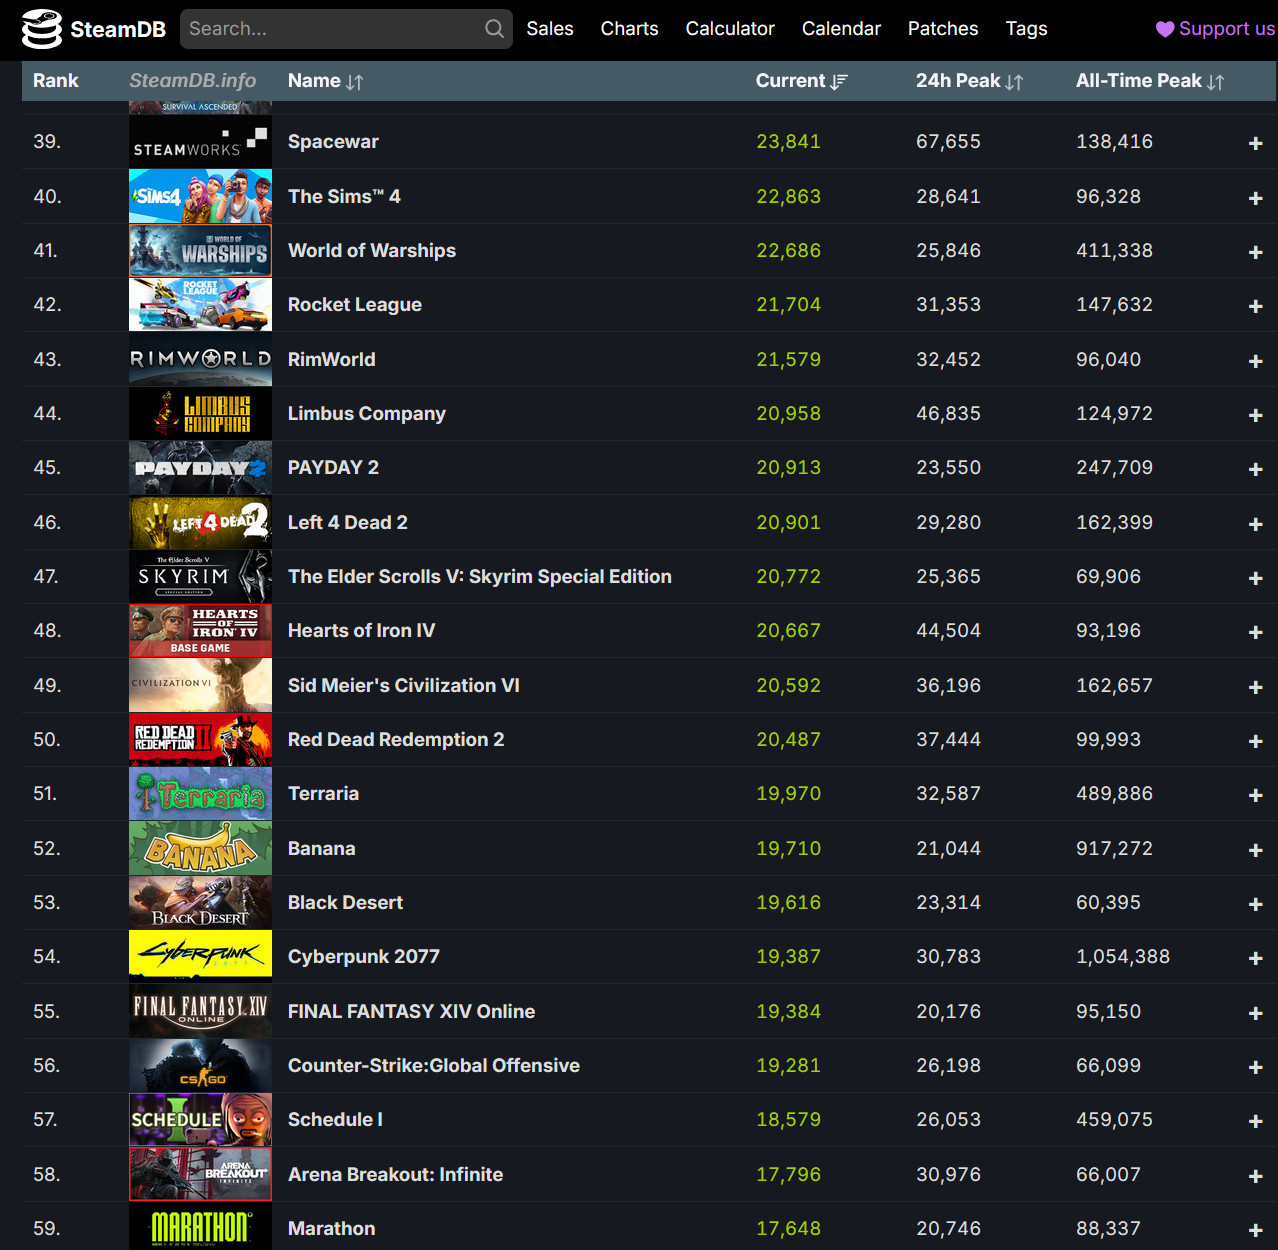Image resolution: width=1278 pixels, height=1250 pixels.
Task: Click the SteamDB logo icon
Action: (x=42, y=29)
